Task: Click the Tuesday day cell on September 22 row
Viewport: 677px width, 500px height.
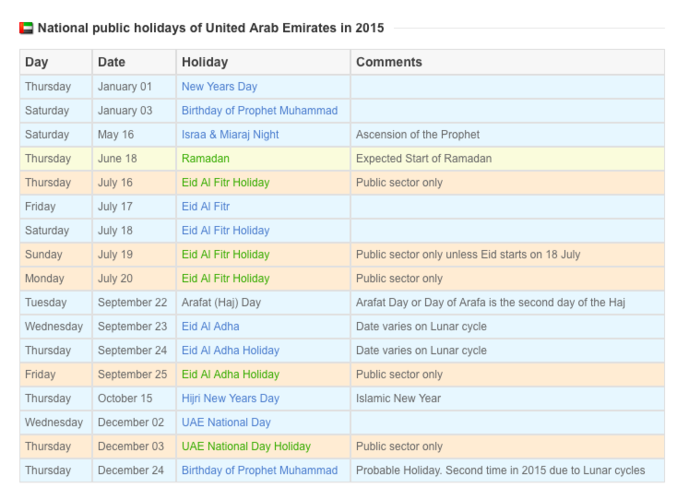Action: tap(56, 302)
